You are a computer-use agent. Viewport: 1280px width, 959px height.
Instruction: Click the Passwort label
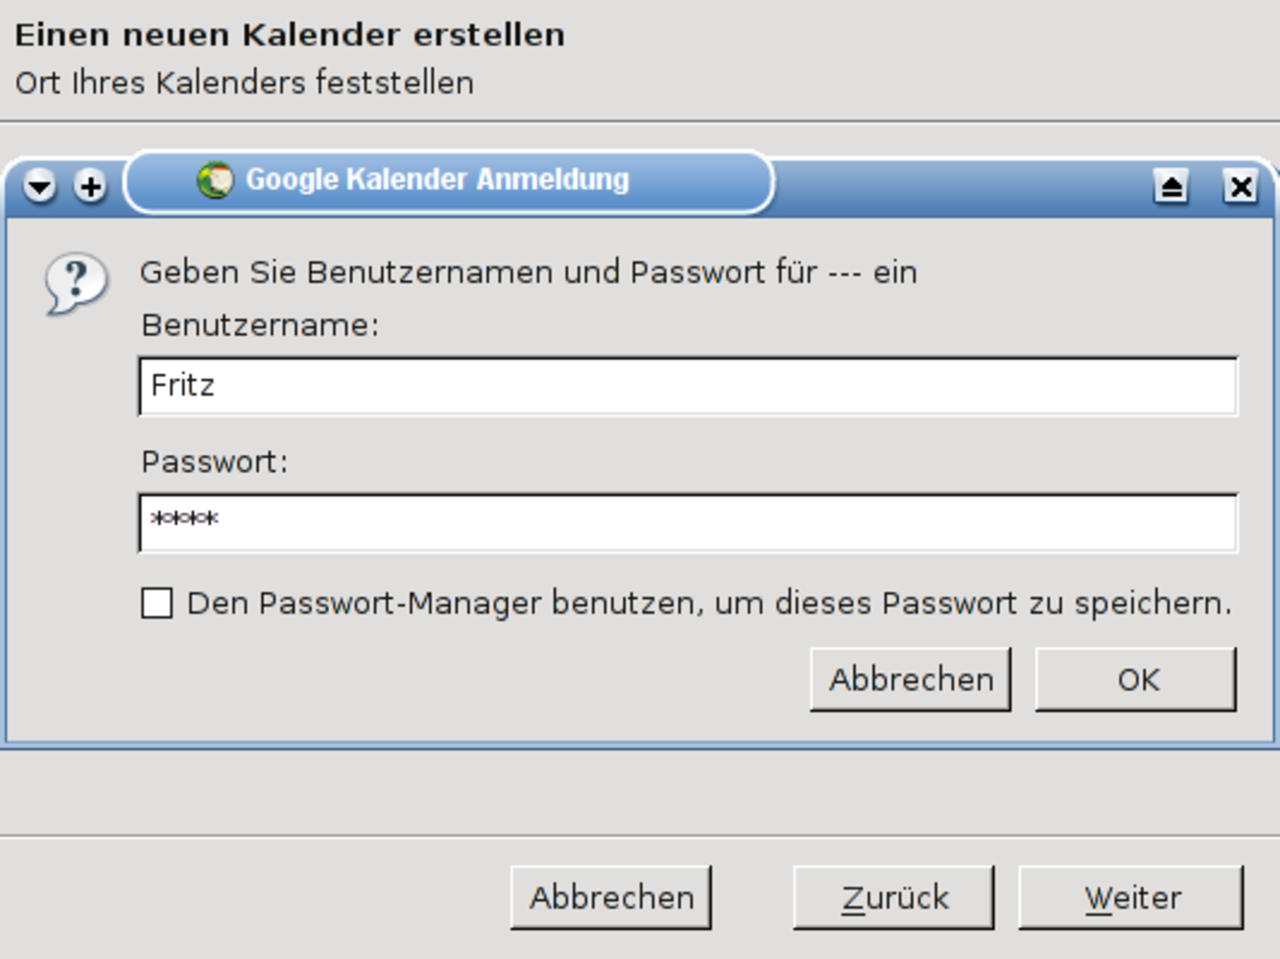pyautogui.click(x=214, y=461)
